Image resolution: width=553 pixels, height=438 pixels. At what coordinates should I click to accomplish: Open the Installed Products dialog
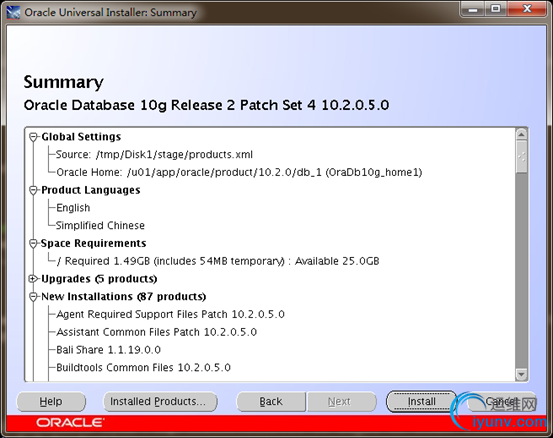[x=160, y=401]
